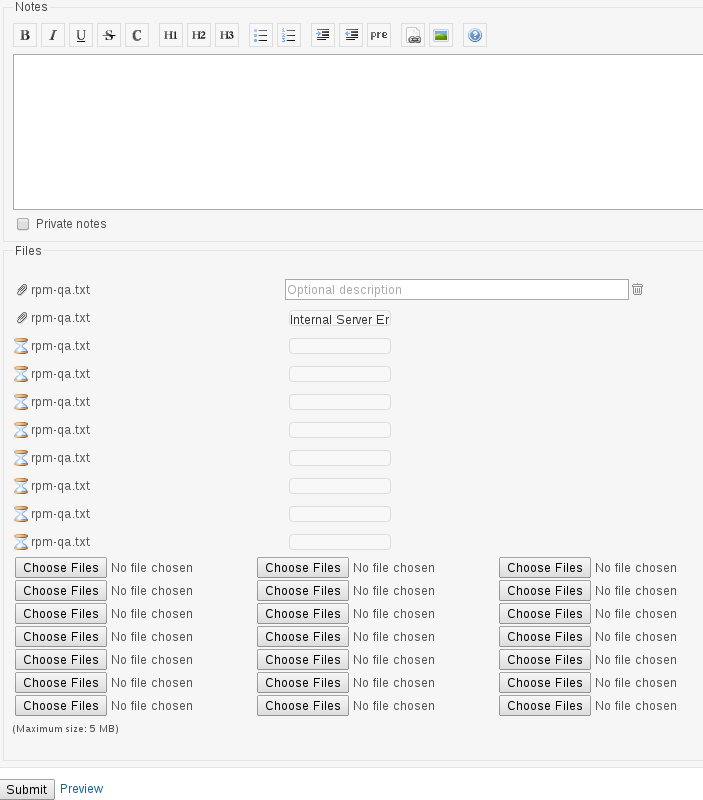Apply italic formatting to the notes
Screen dimensions: 703x800
click(53, 35)
